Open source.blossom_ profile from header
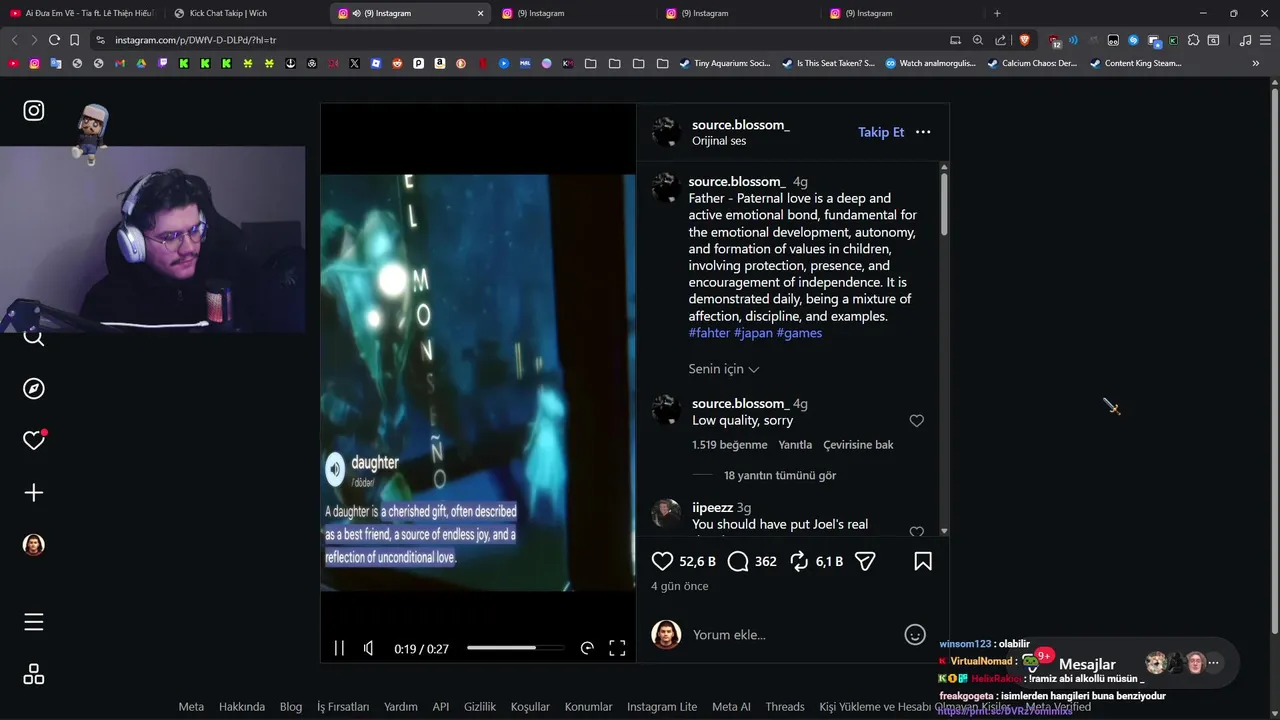Viewport: 1280px width, 720px height. (741, 125)
